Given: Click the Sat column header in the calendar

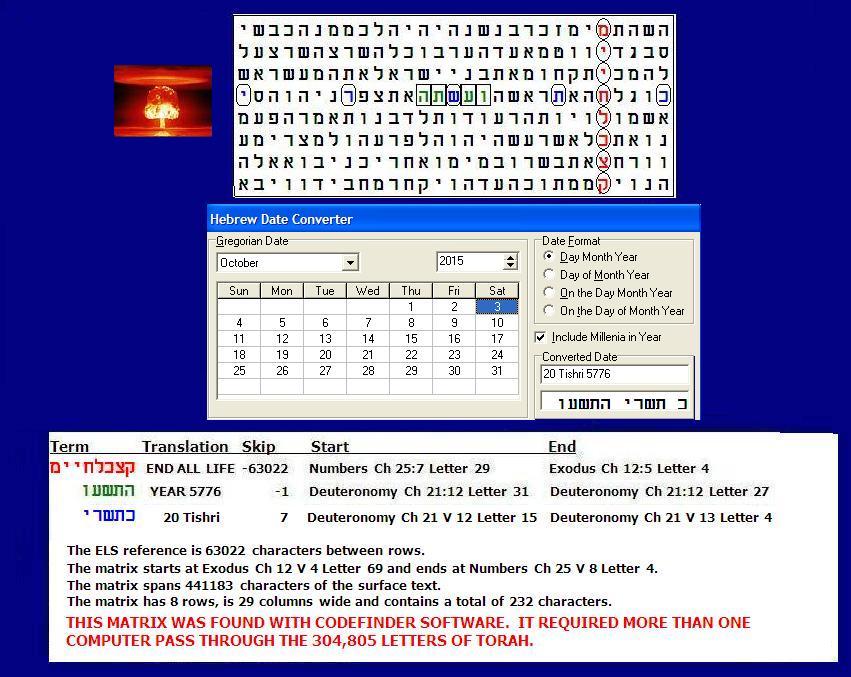Looking at the screenshot, I should click(497, 291).
